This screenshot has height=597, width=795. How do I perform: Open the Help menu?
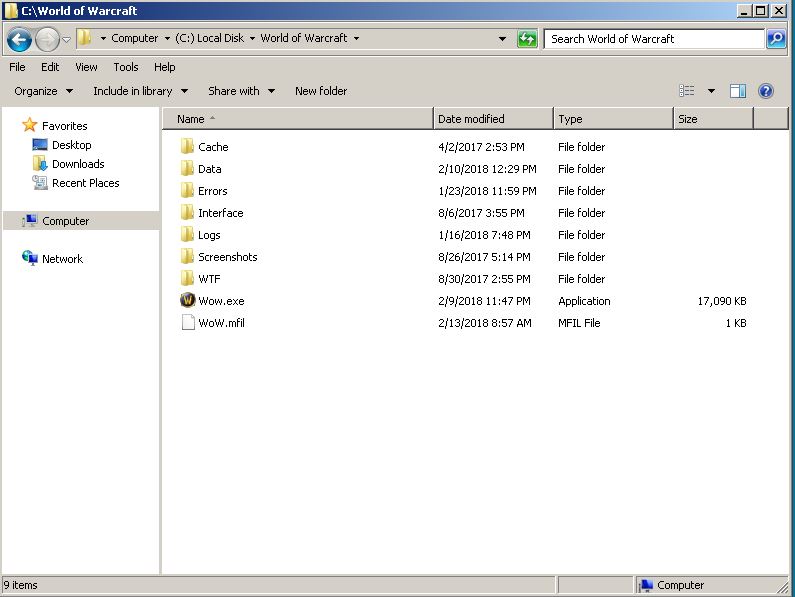(164, 67)
